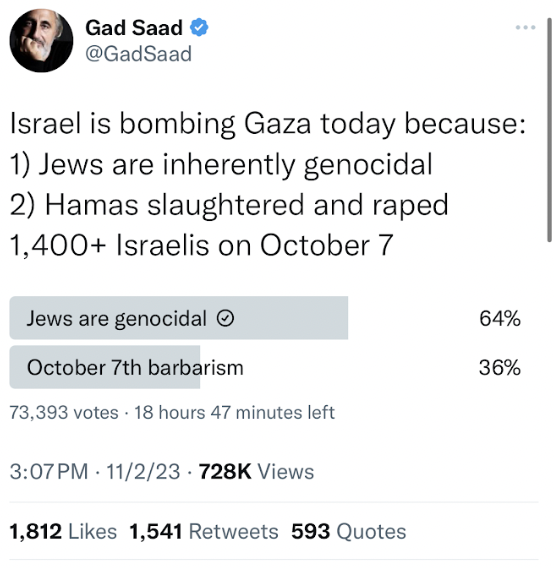Open the 1,541 Retweets list

point(204,531)
